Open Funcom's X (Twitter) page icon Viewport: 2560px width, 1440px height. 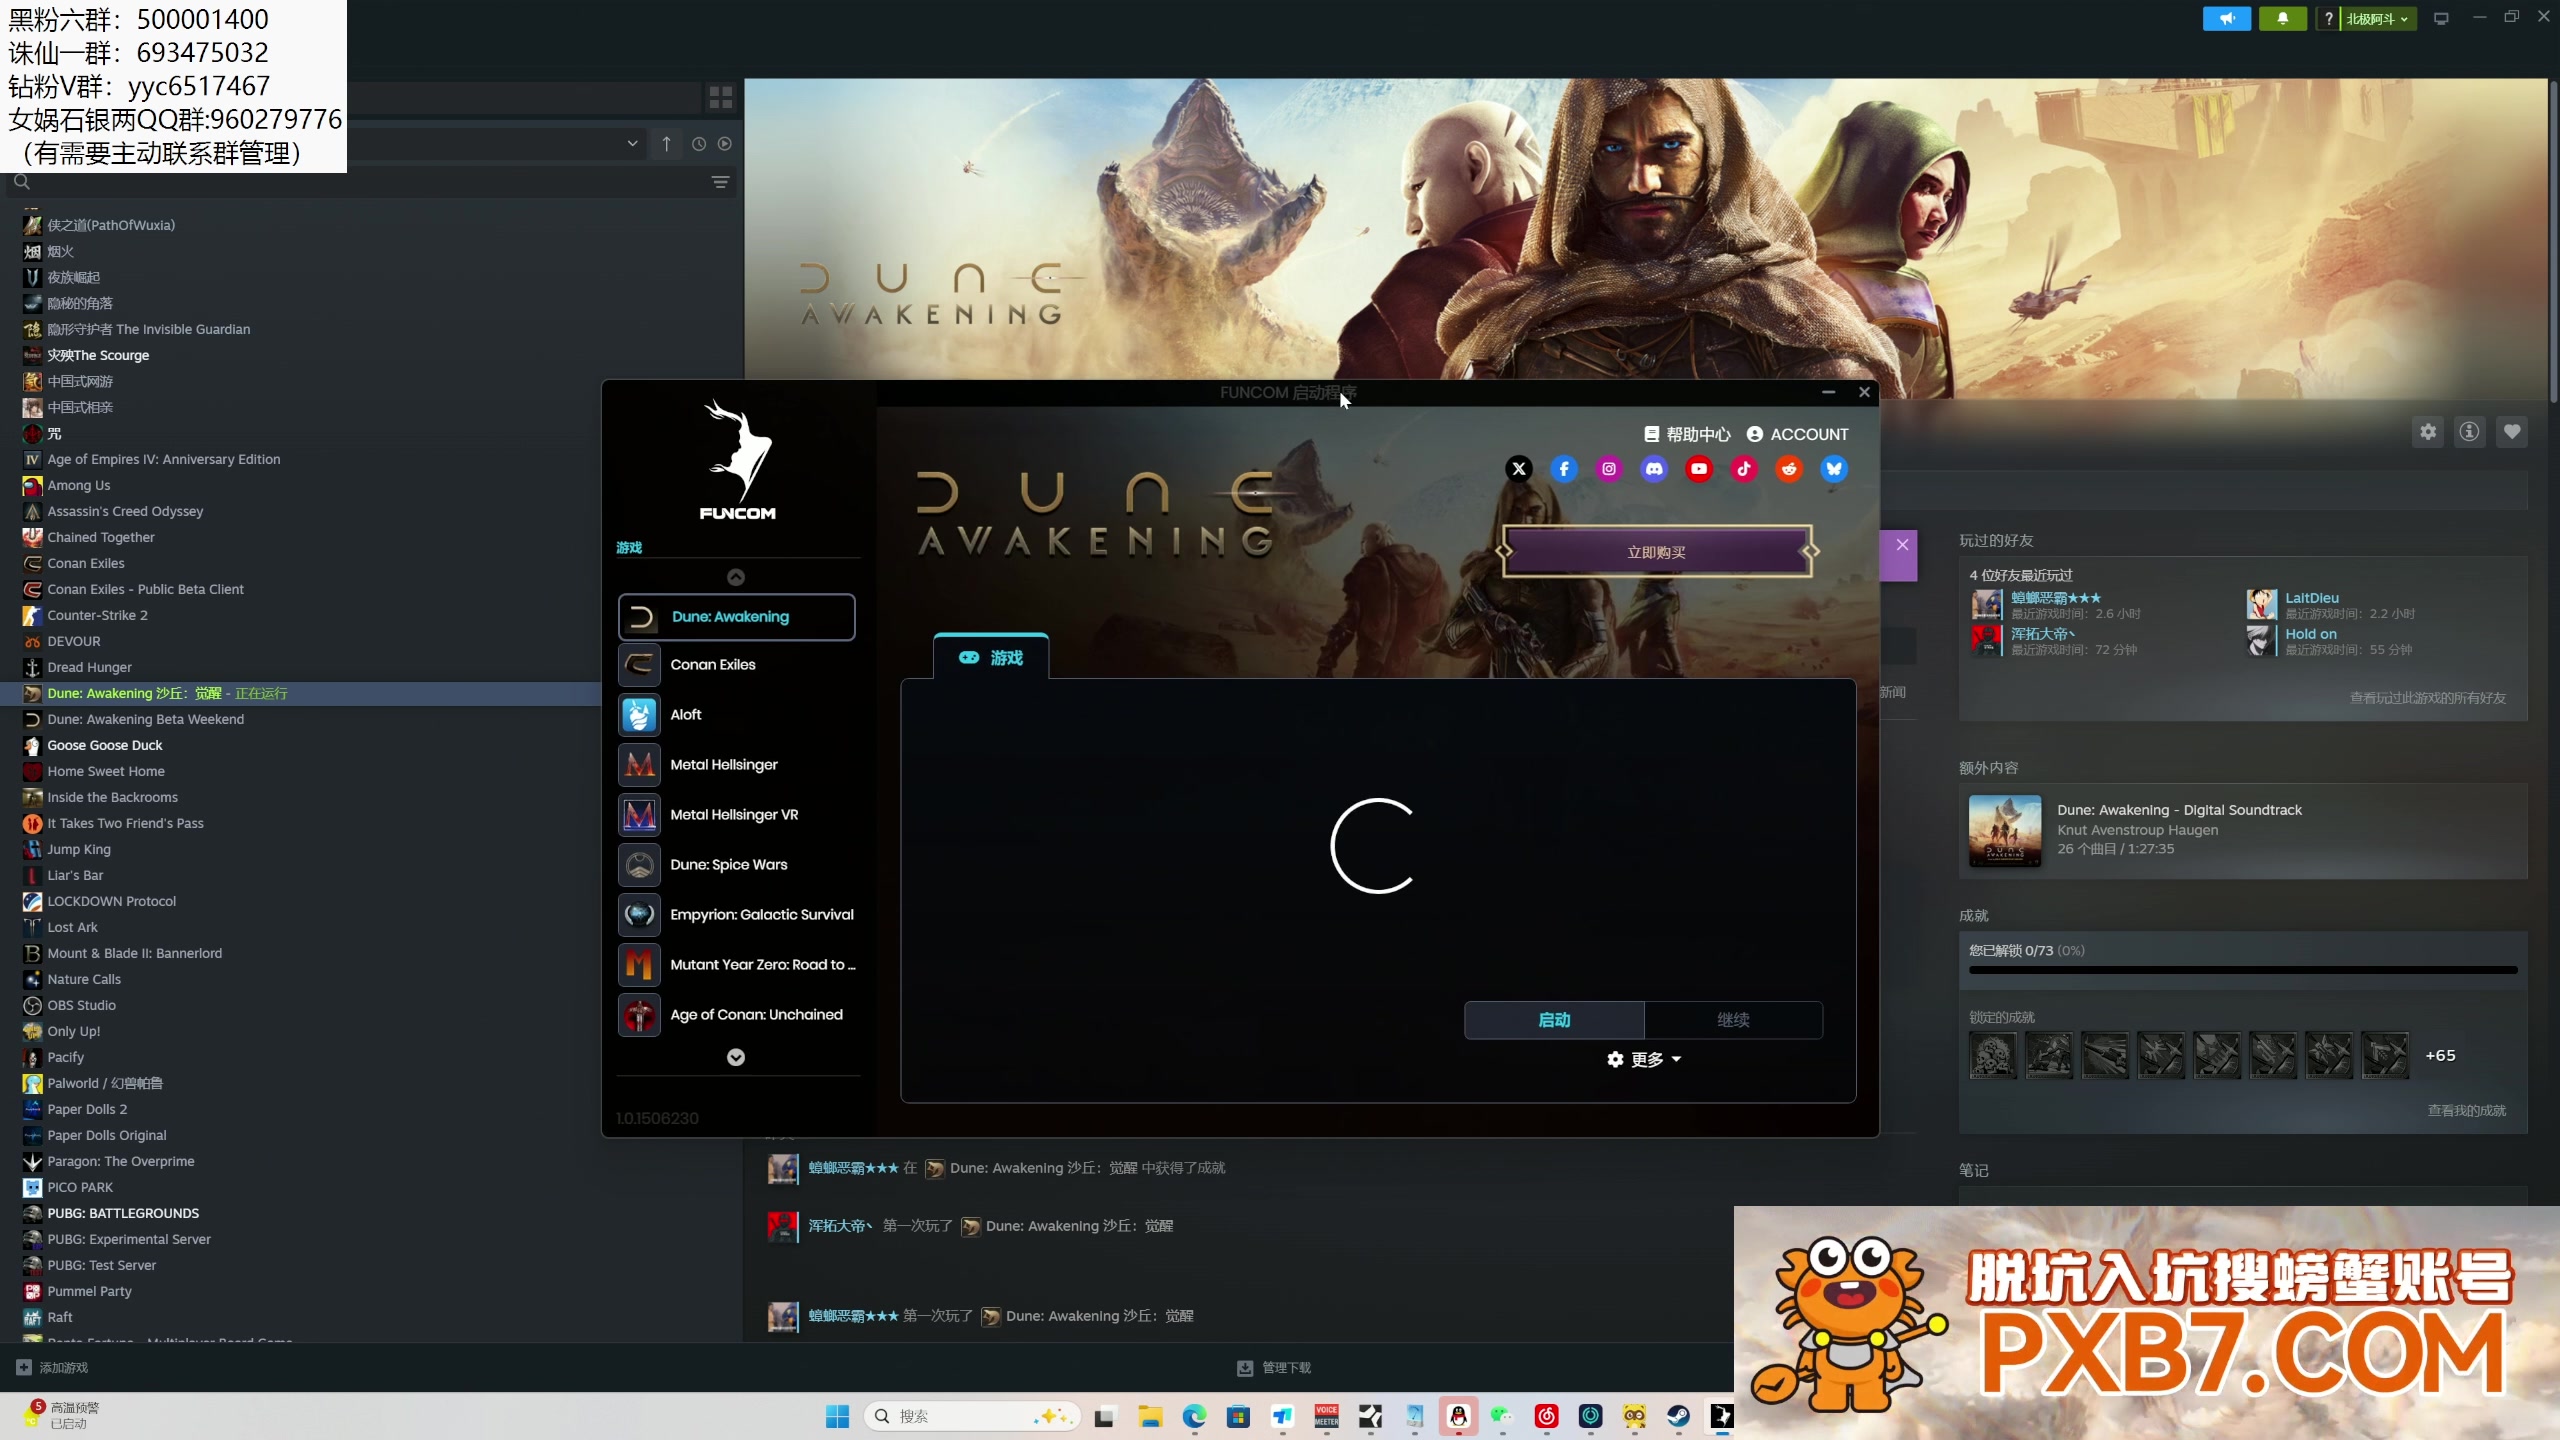pos(1519,468)
